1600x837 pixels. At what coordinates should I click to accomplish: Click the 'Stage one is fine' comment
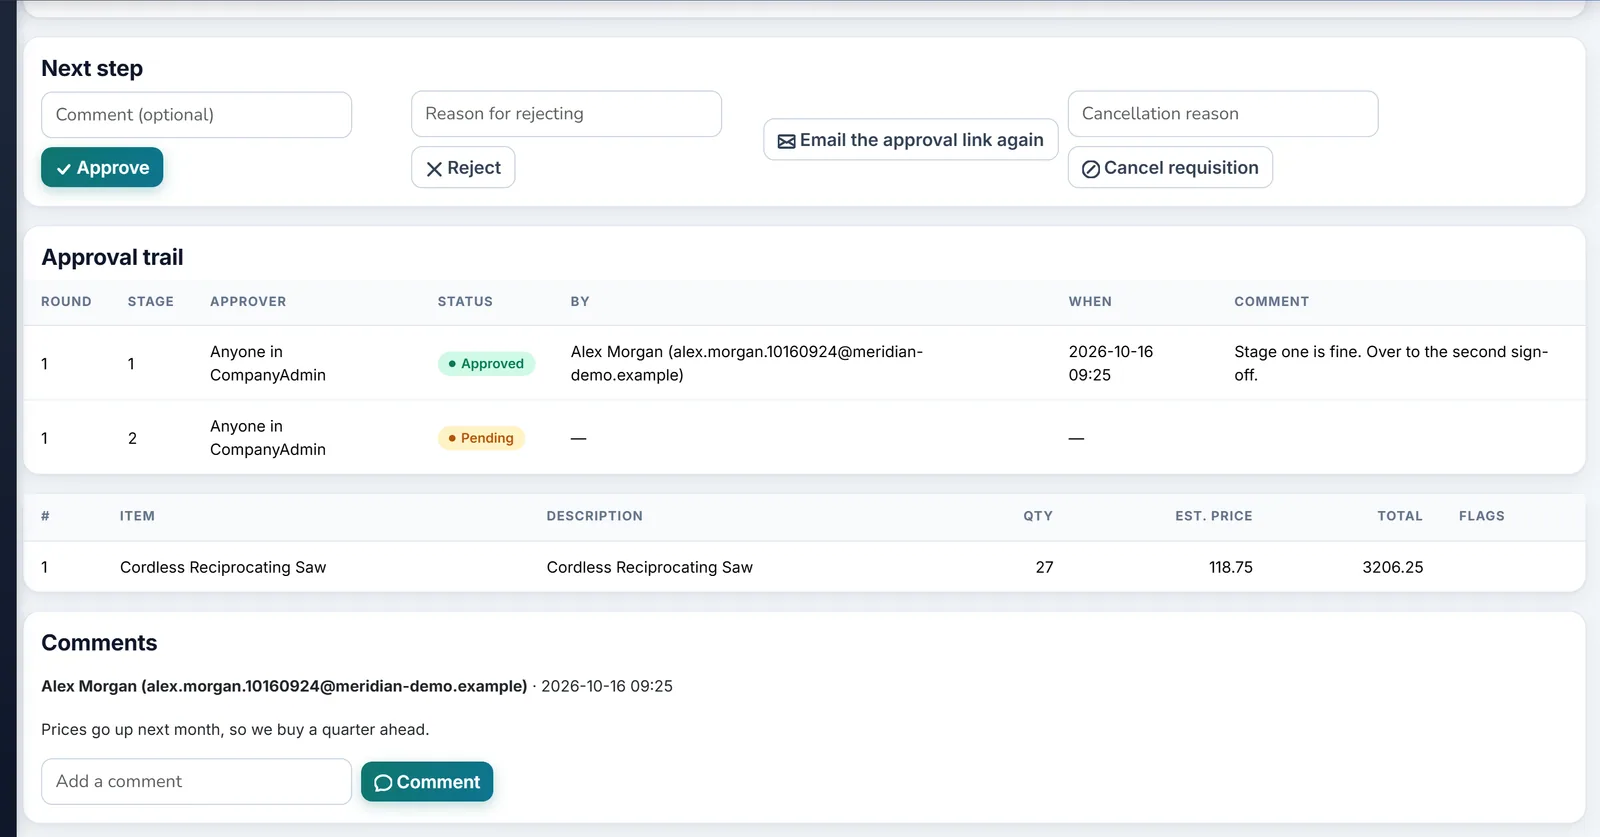pos(1391,364)
